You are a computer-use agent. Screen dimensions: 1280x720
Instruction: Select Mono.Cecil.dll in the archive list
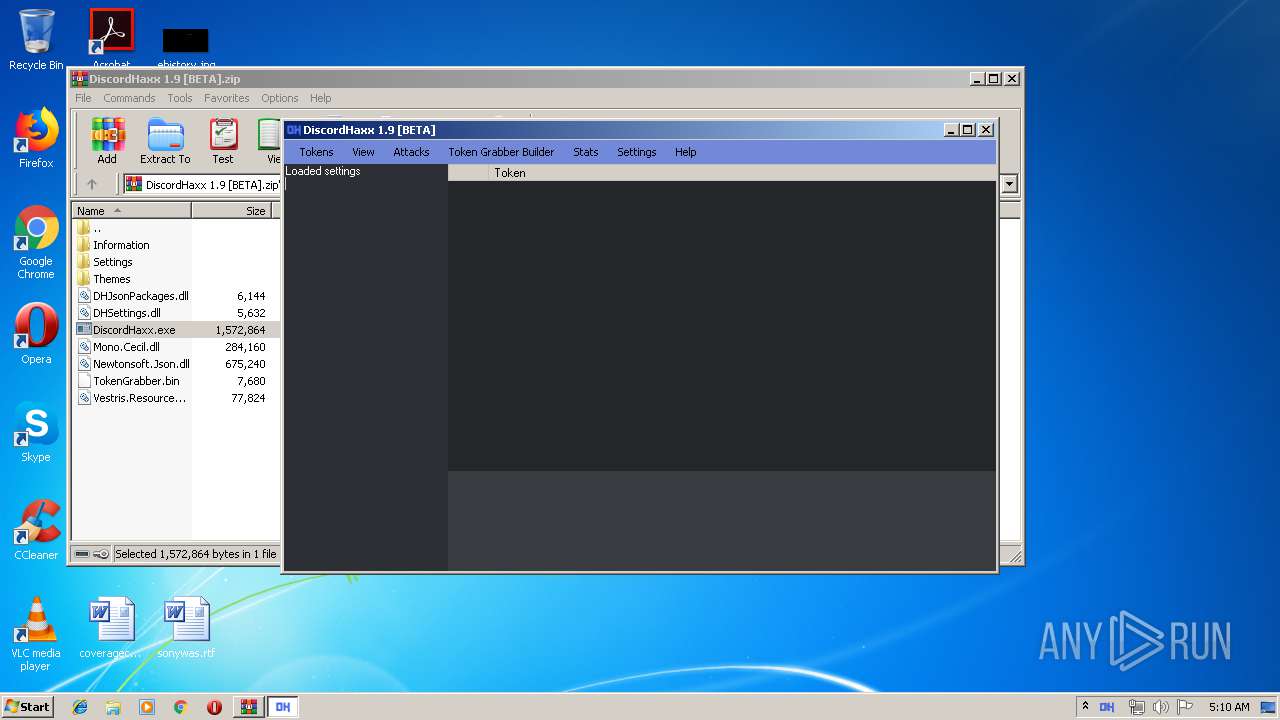175,347
